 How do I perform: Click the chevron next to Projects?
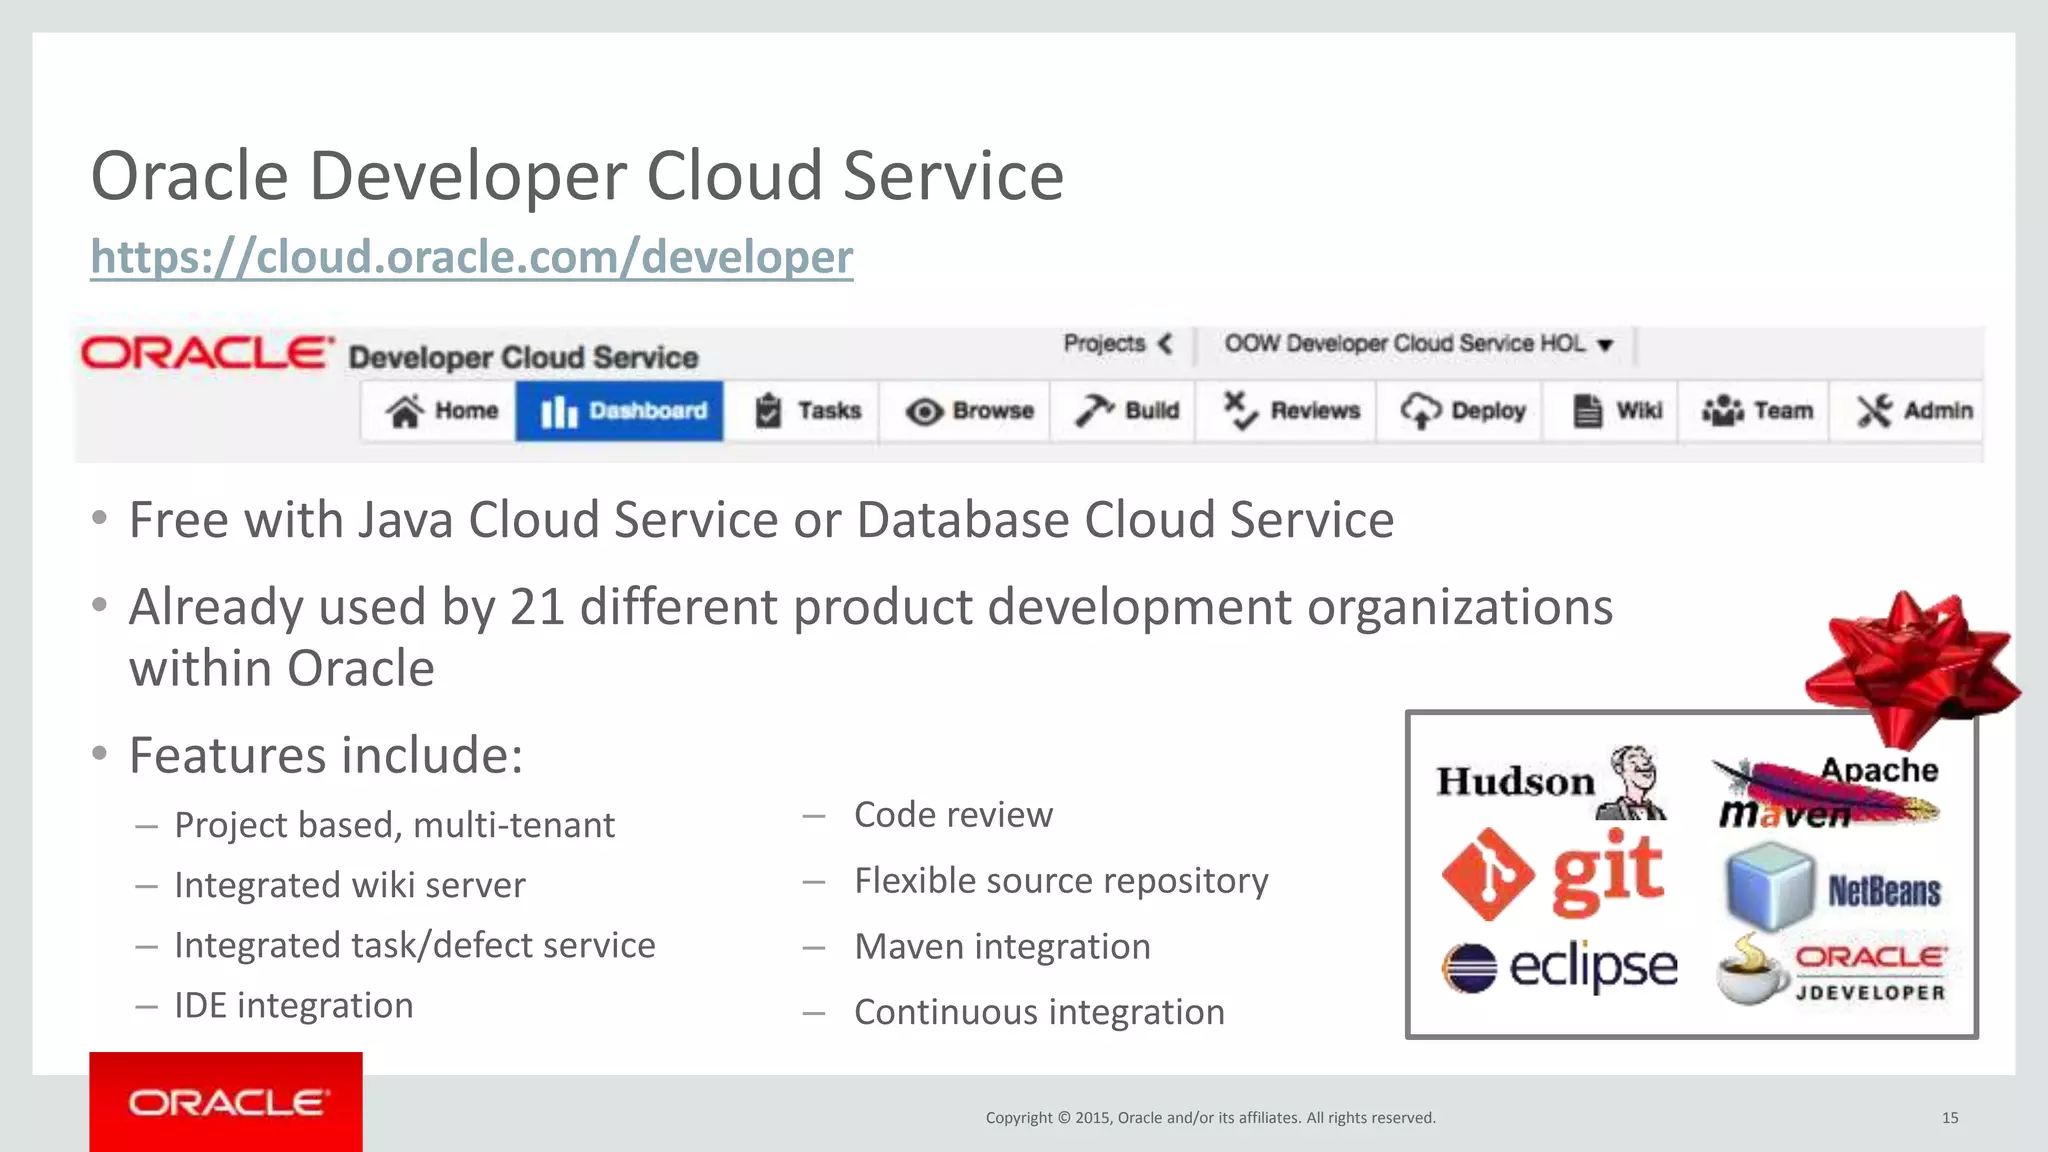(x=1165, y=344)
